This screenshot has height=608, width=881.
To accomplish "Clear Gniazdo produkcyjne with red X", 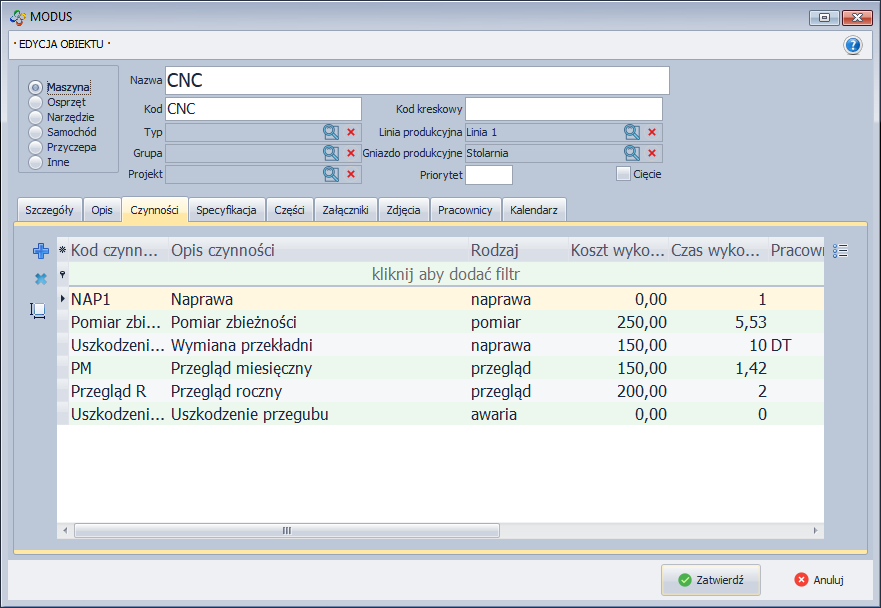I will pyautogui.click(x=652, y=153).
